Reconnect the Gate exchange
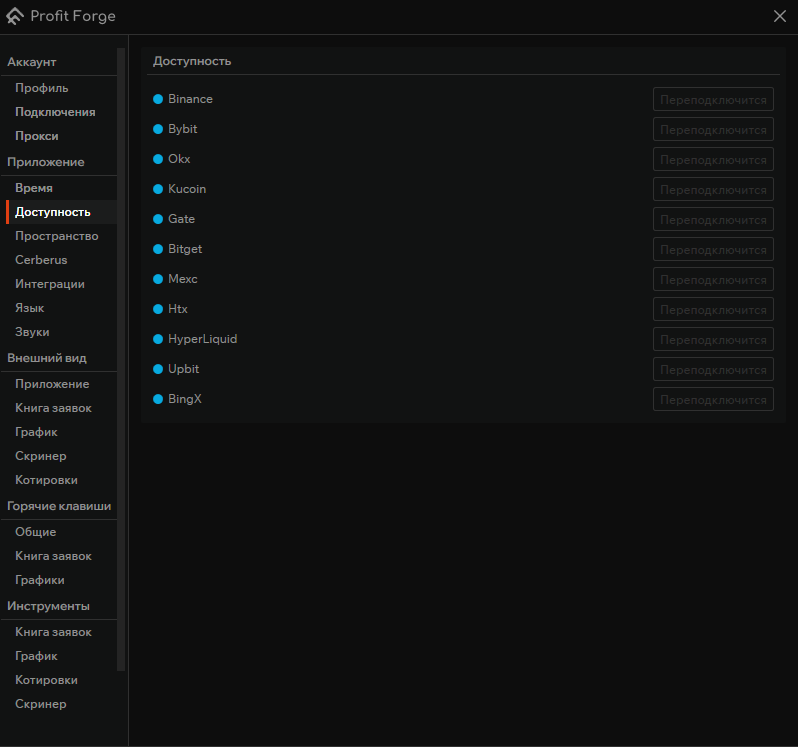The image size is (798, 747). (x=713, y=219)
